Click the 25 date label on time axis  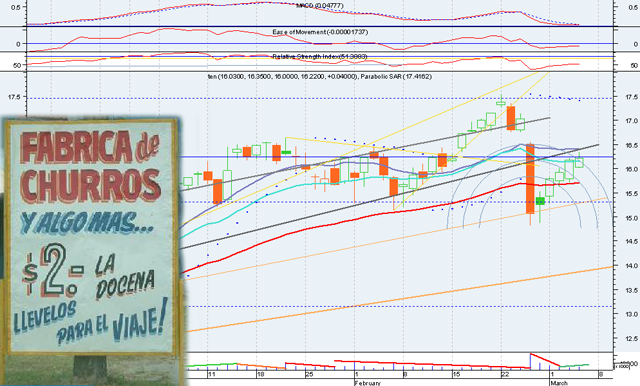click(309, 374)
